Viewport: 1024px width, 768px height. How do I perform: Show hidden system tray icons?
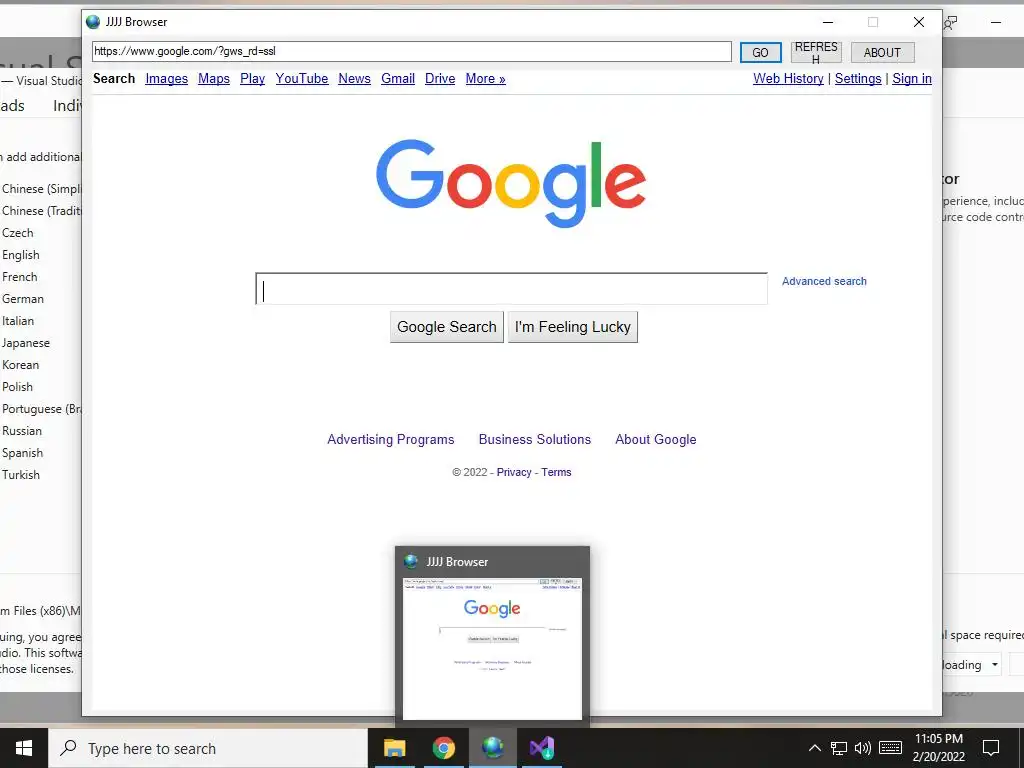tap(814, 748)
